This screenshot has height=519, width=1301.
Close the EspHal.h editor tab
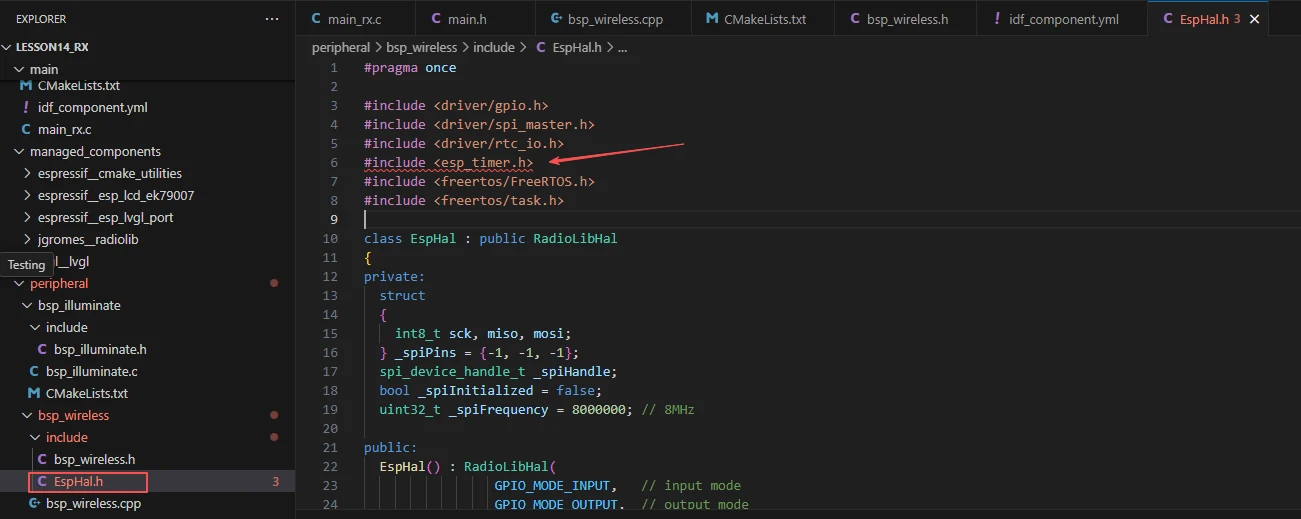[x=1255, y=19]
